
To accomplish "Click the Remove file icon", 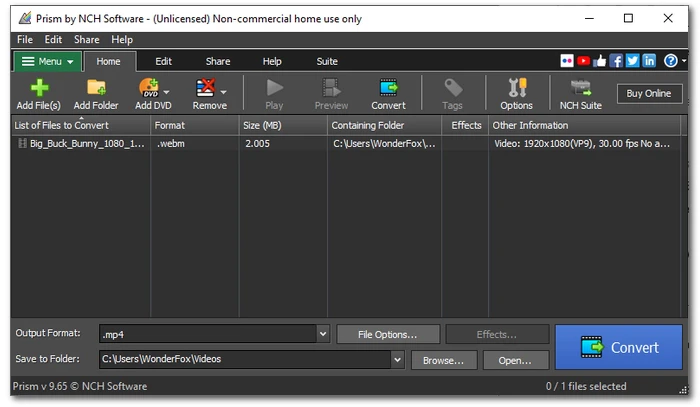I will click(x=205, y=87).
